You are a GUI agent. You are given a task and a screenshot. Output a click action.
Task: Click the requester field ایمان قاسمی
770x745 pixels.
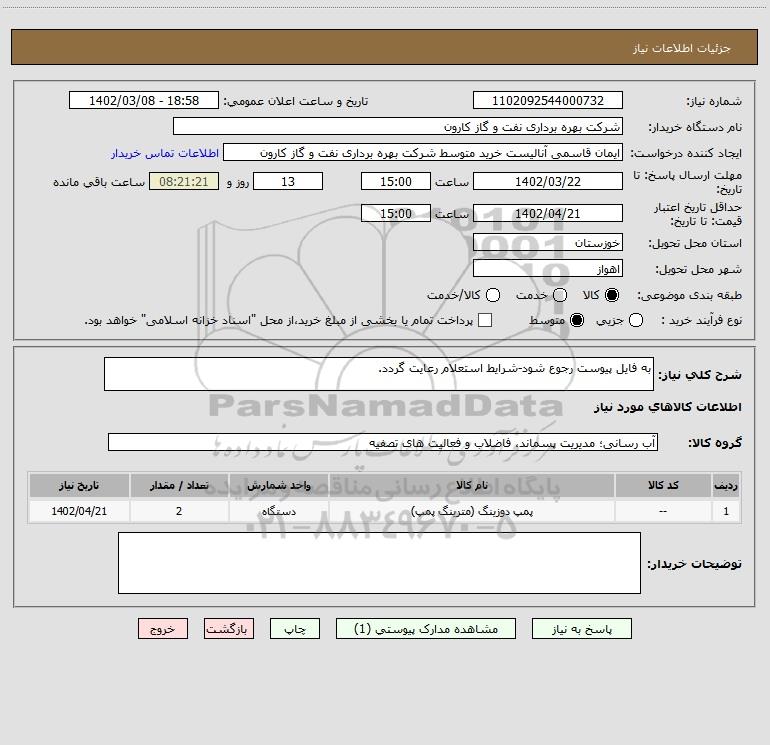[423, 152]
